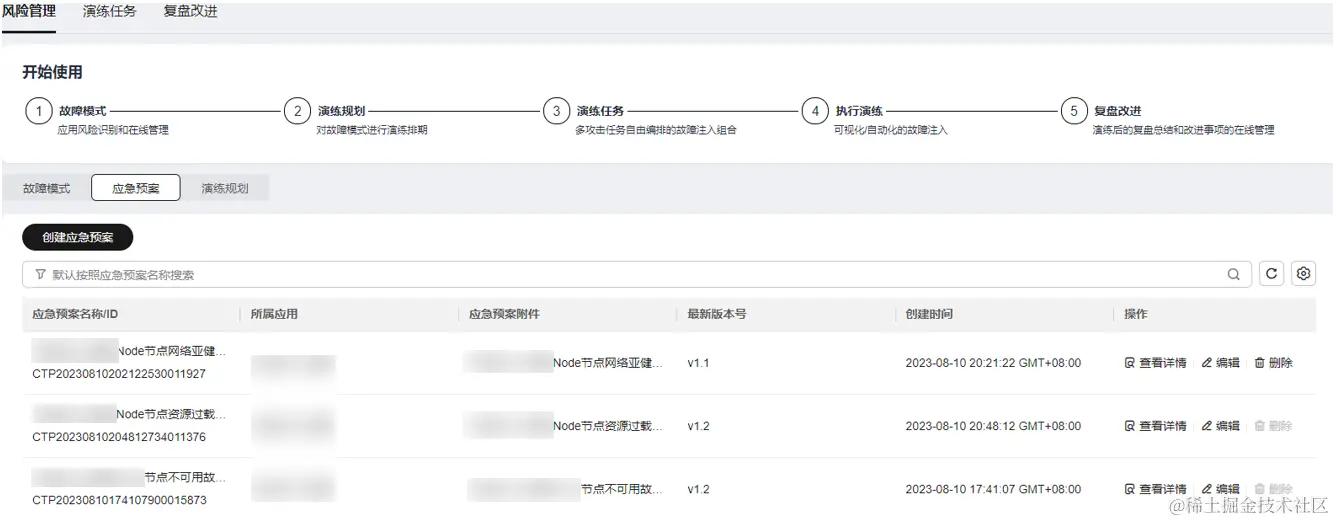Screen dimensions: 1335x522
Task: Click step 5 circle 复盘改进
Action: (x=1074, y=111)
